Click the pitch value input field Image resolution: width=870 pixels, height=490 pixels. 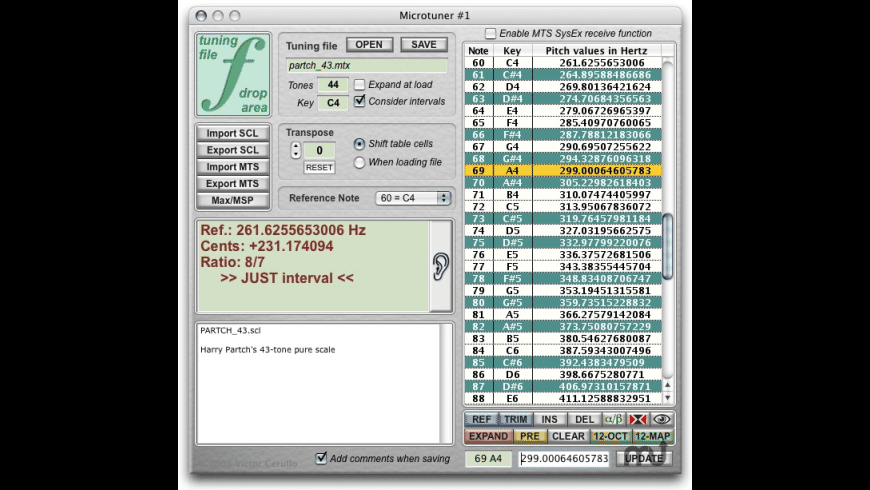coord(564,458)
